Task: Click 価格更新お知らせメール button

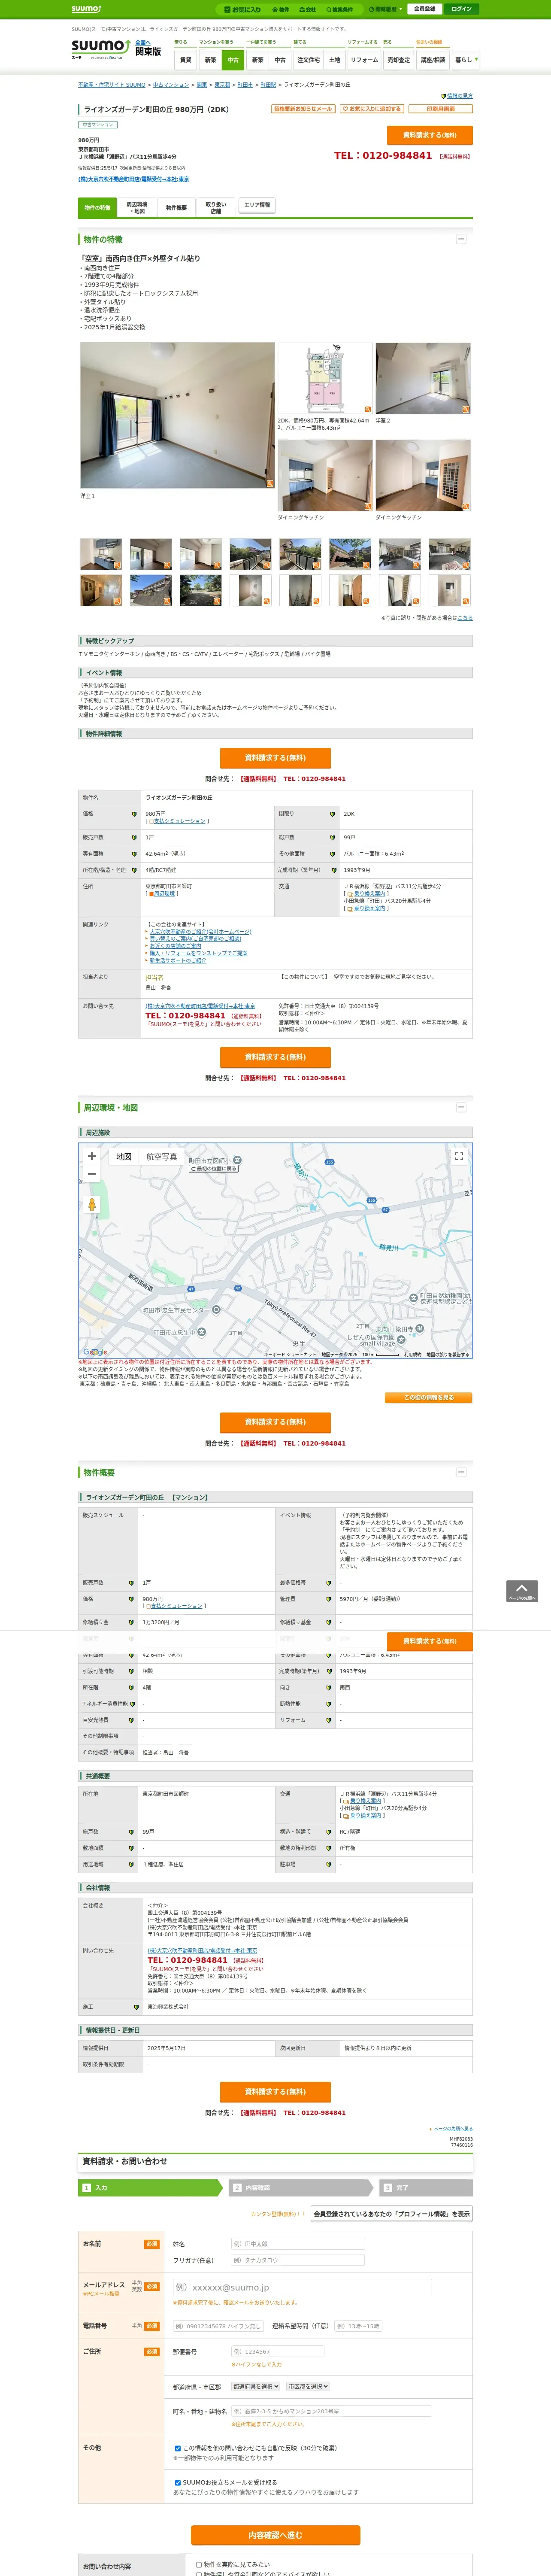Action: pyautogui.click(x=303, y=109)
